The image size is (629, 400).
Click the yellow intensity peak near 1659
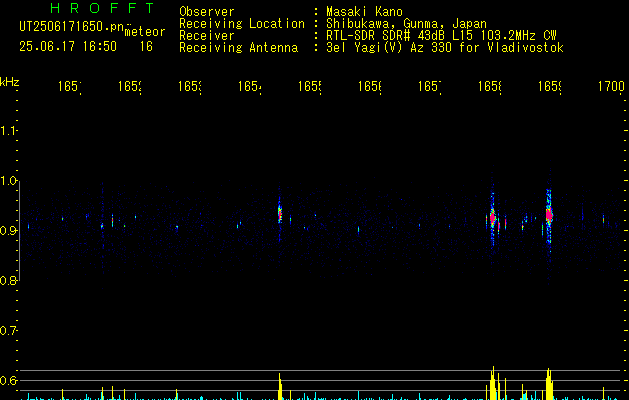click(549, 384)
